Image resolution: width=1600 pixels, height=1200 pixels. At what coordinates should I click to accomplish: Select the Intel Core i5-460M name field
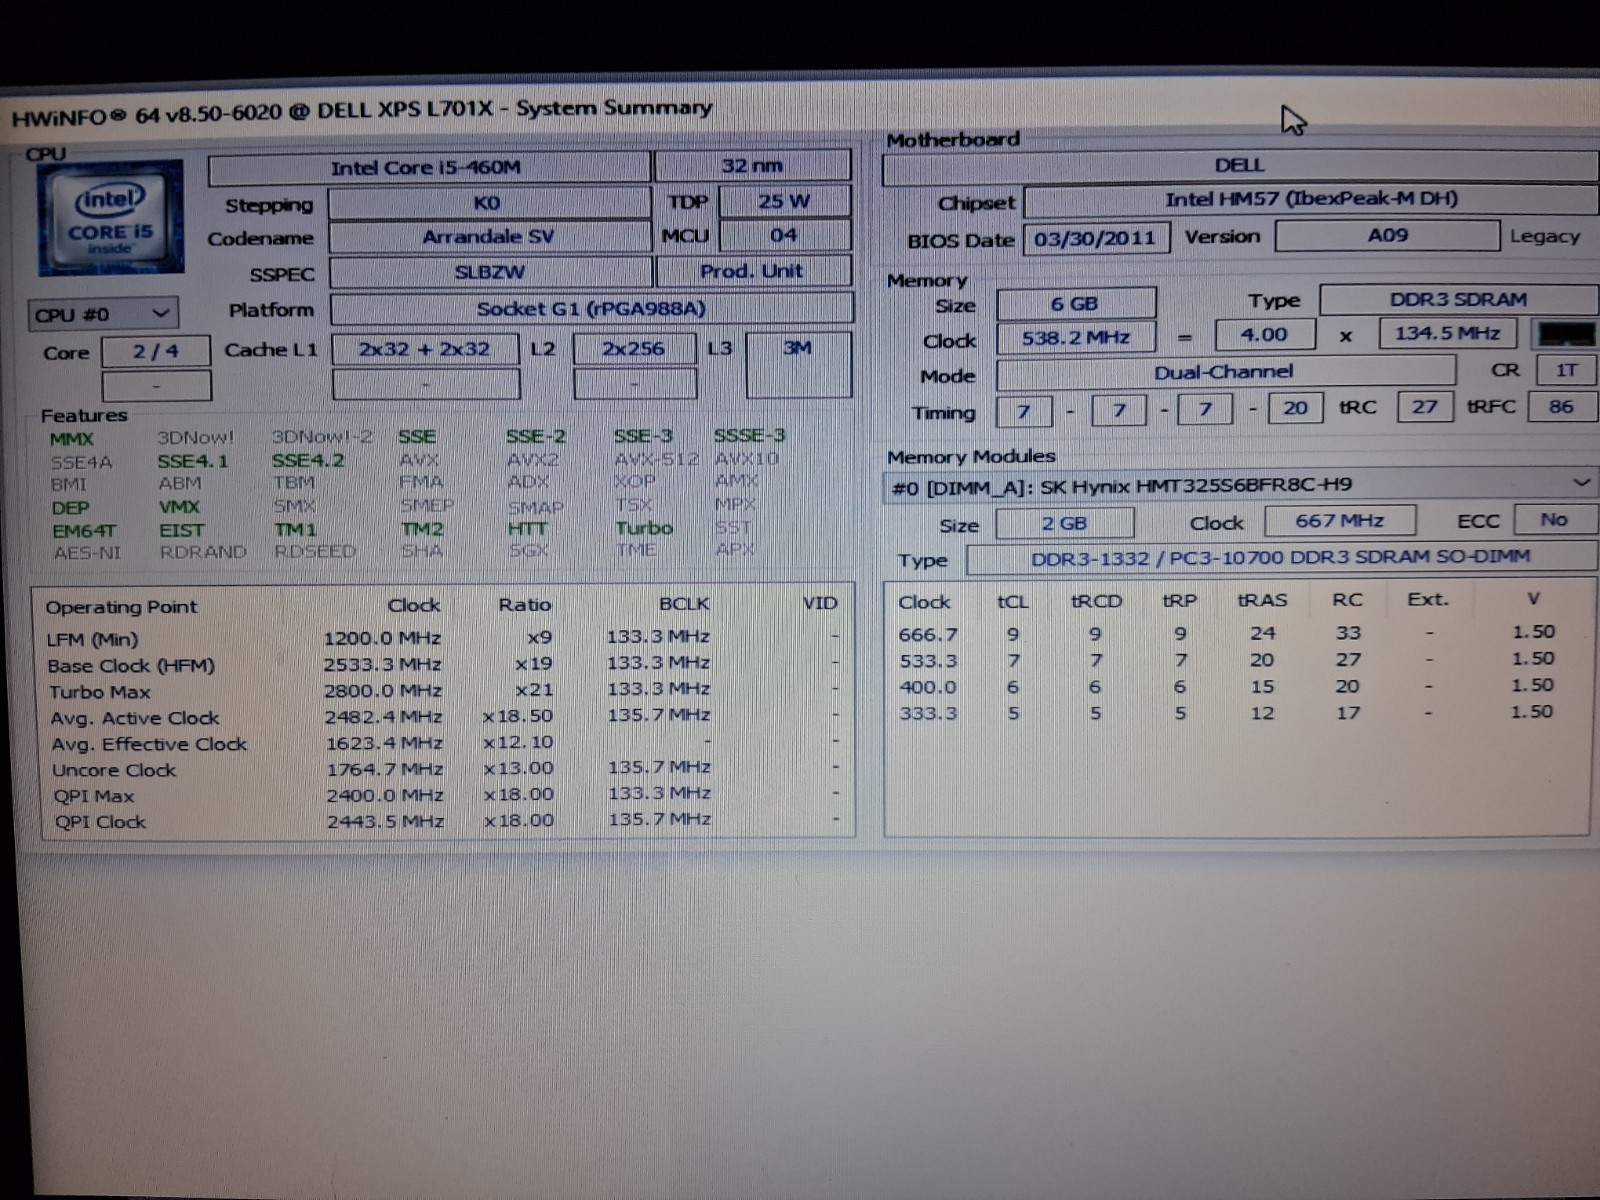pos(428,168)
